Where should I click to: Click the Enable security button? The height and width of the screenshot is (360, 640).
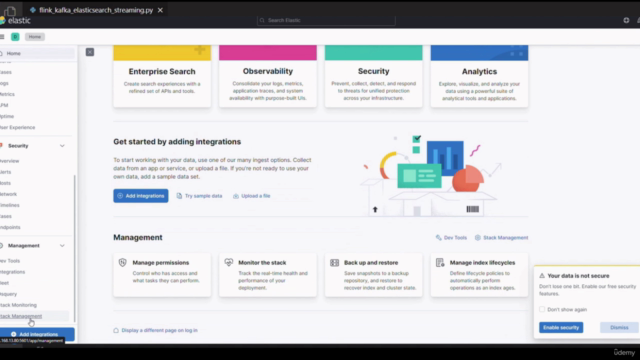point(561,327)
